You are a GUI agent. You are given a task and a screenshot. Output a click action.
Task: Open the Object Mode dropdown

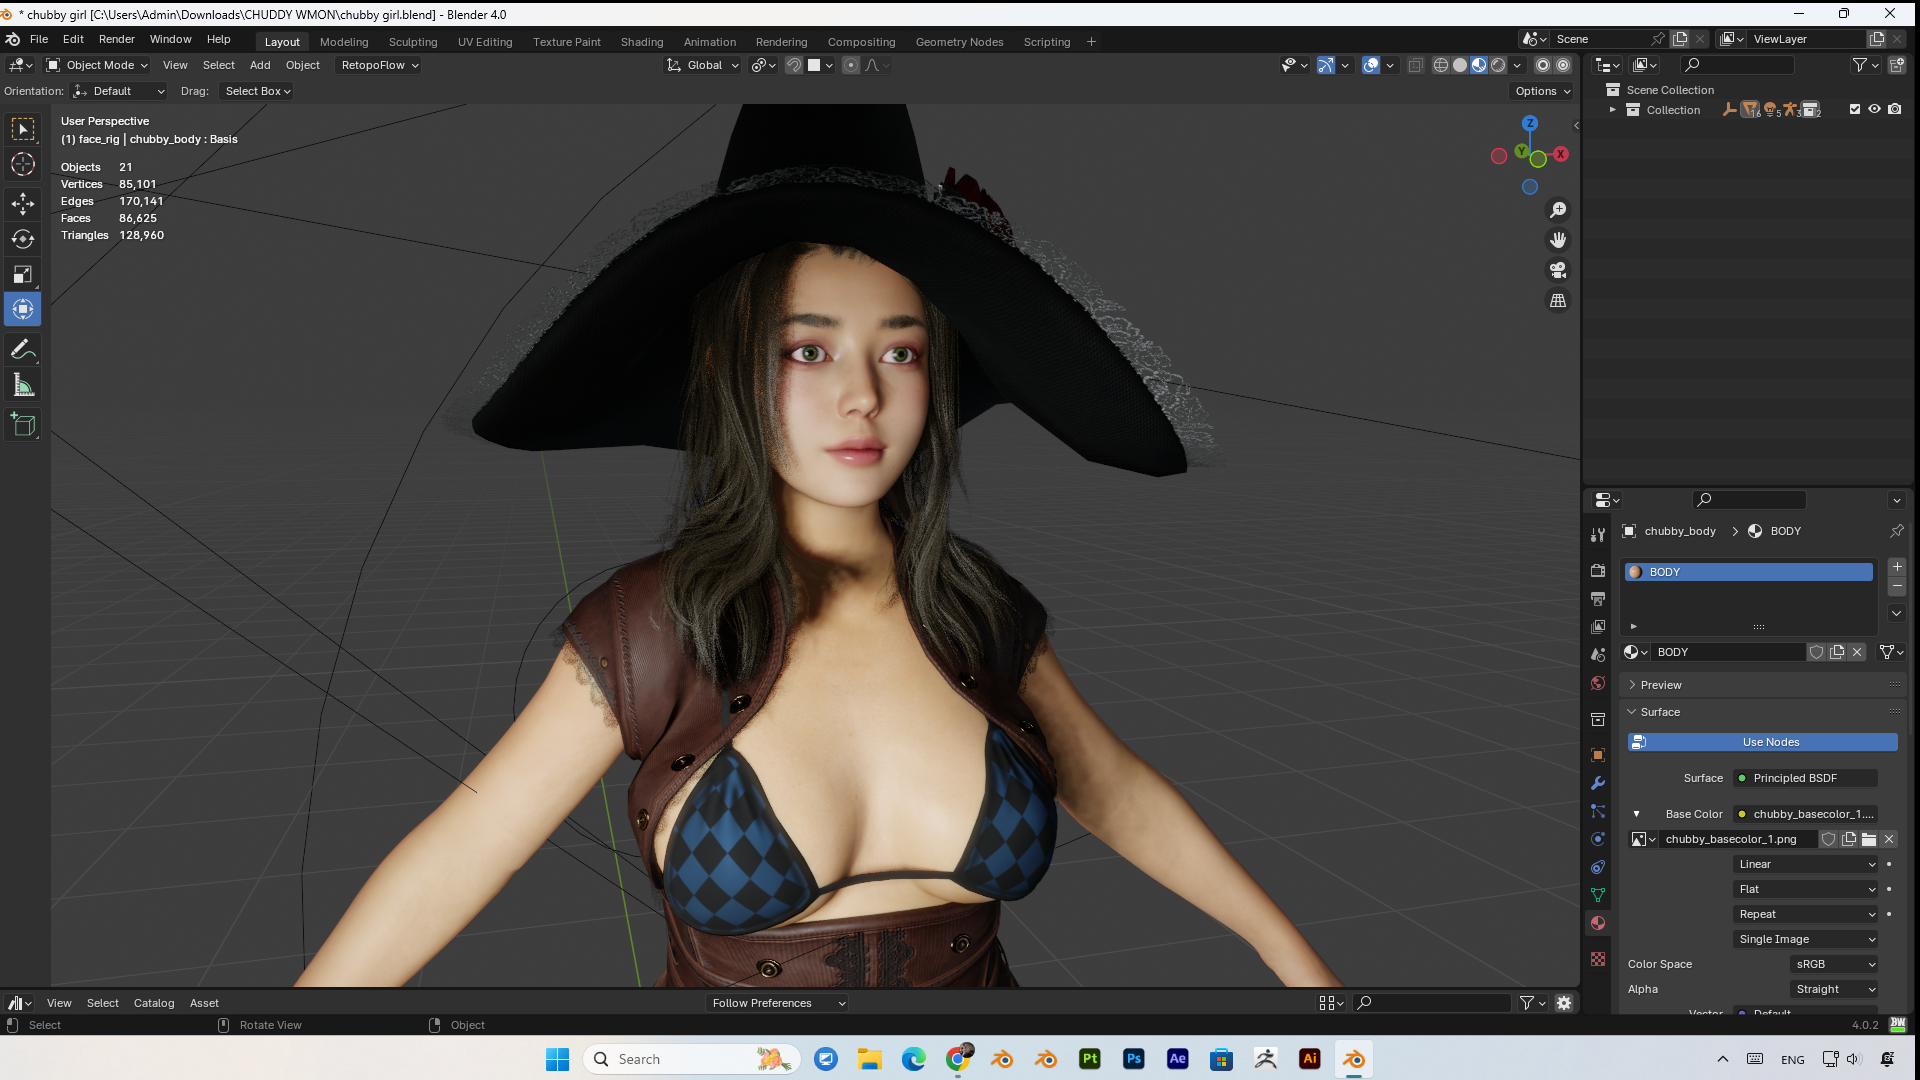tap(96, 65)
